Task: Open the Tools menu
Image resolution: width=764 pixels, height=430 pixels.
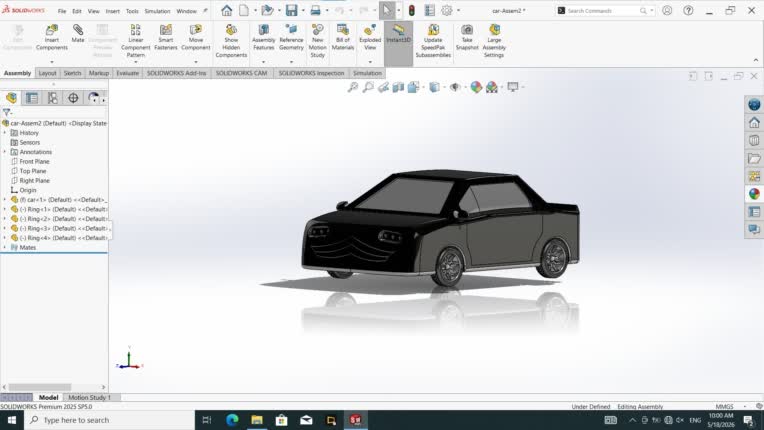Action: tap(132, 11)
